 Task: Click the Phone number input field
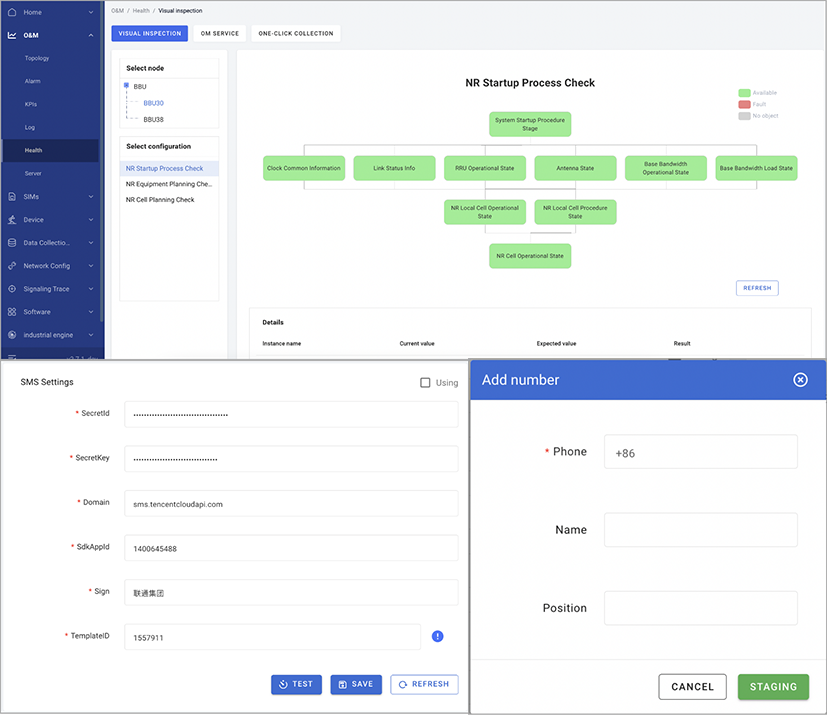pos(700,452)
